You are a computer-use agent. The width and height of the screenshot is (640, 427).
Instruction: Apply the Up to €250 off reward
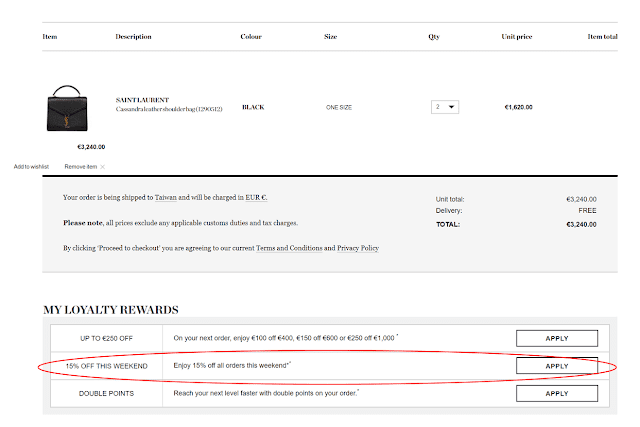(x=557, y=338)
